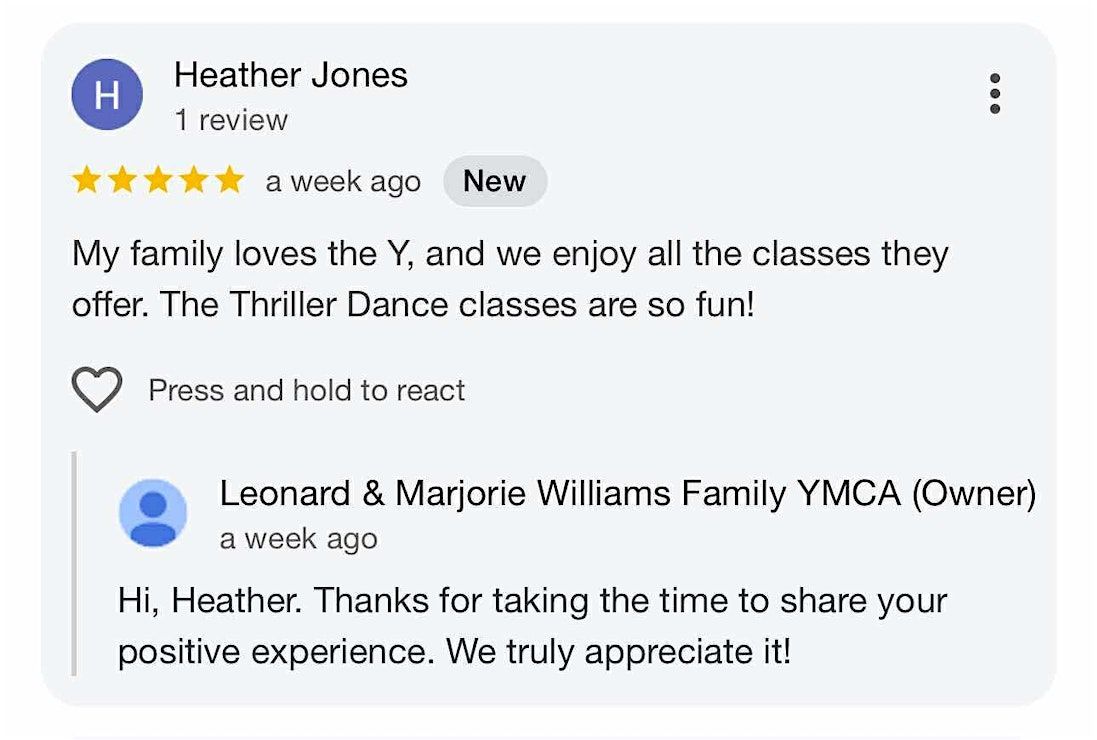Click the review's "a week ago" timestamp beside stars

(x=343, y=182)
